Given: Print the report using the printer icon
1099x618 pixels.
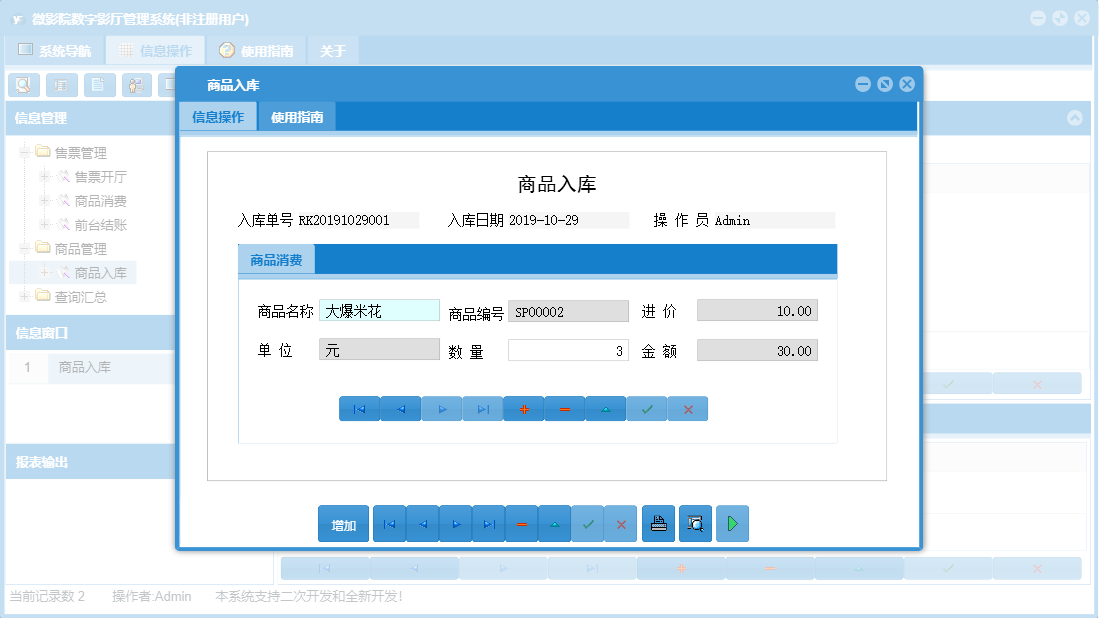Looking at the screenshot, I should coord(658,523).
